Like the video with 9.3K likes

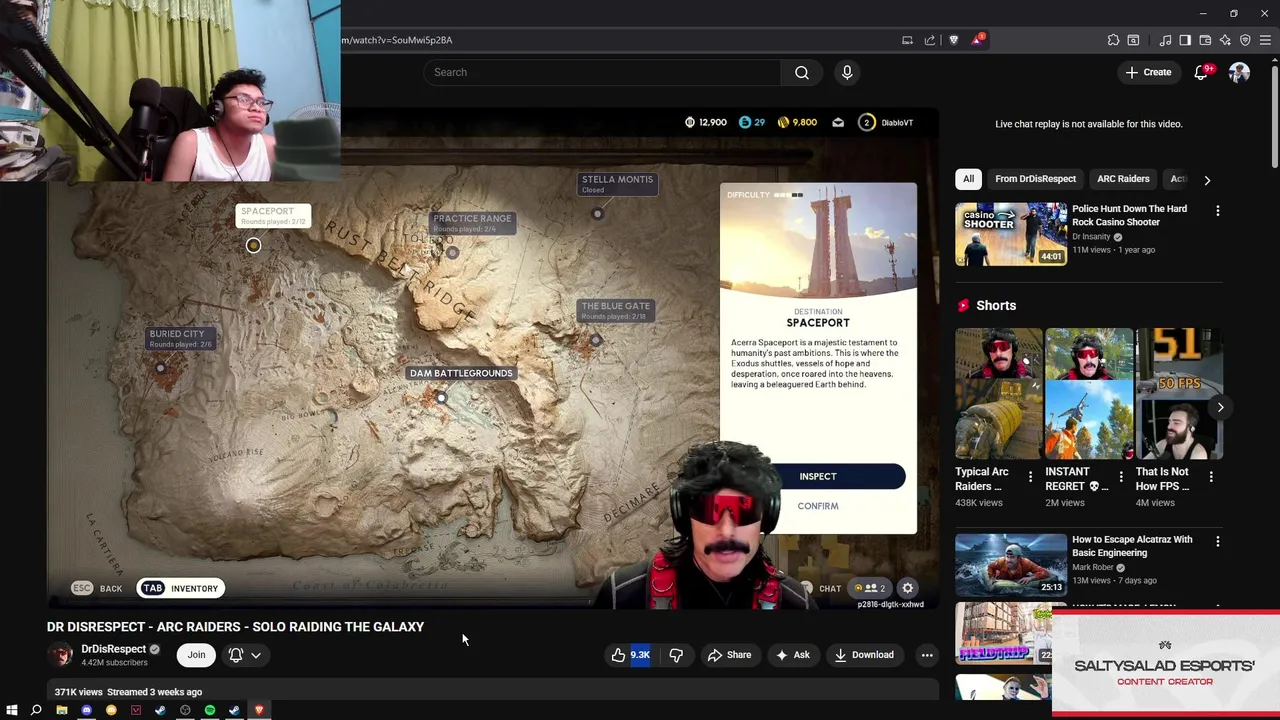630,655
